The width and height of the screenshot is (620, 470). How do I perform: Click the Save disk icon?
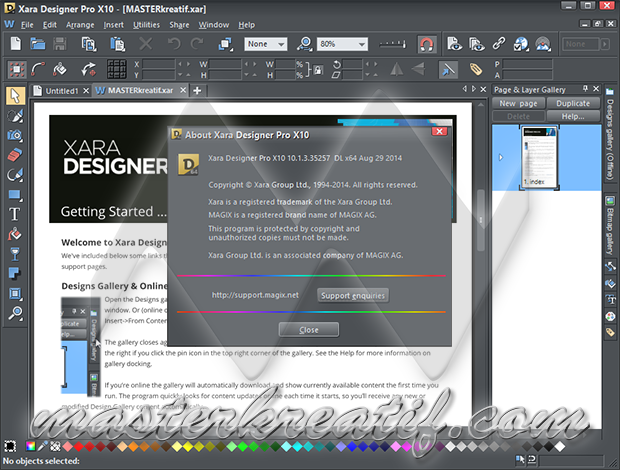coord(60,43)
